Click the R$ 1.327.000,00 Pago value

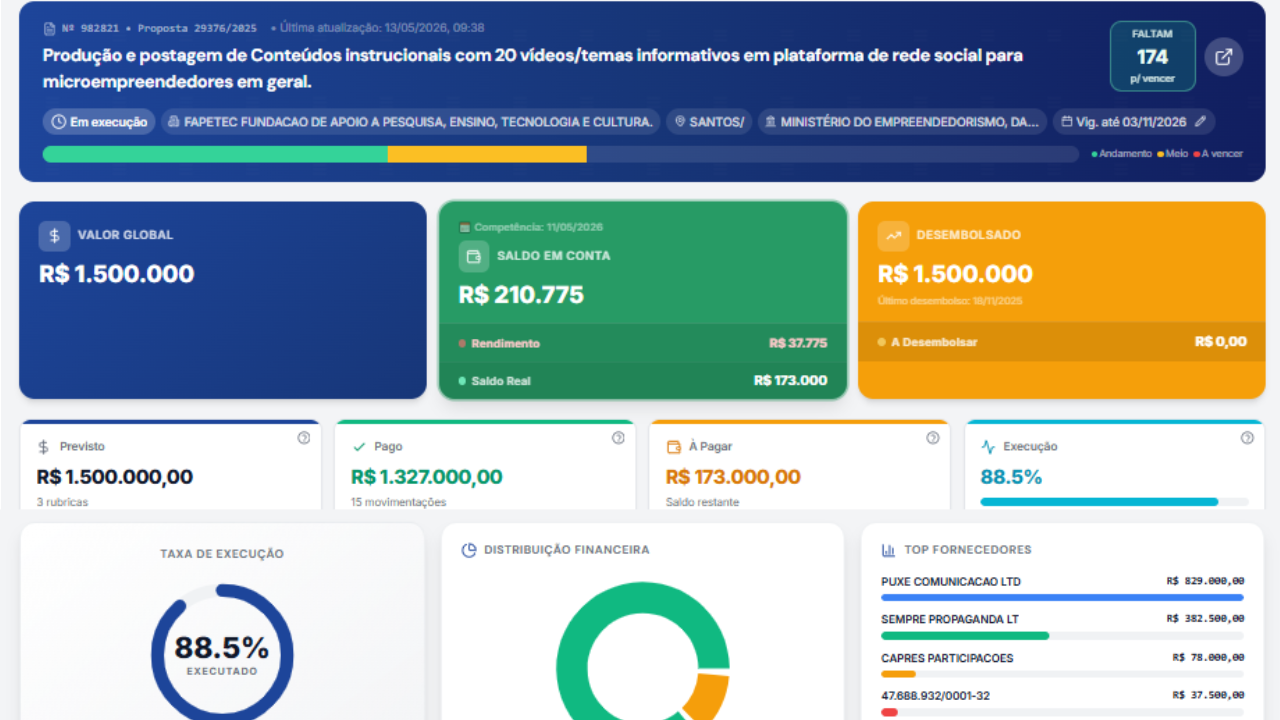pos(427,477)
